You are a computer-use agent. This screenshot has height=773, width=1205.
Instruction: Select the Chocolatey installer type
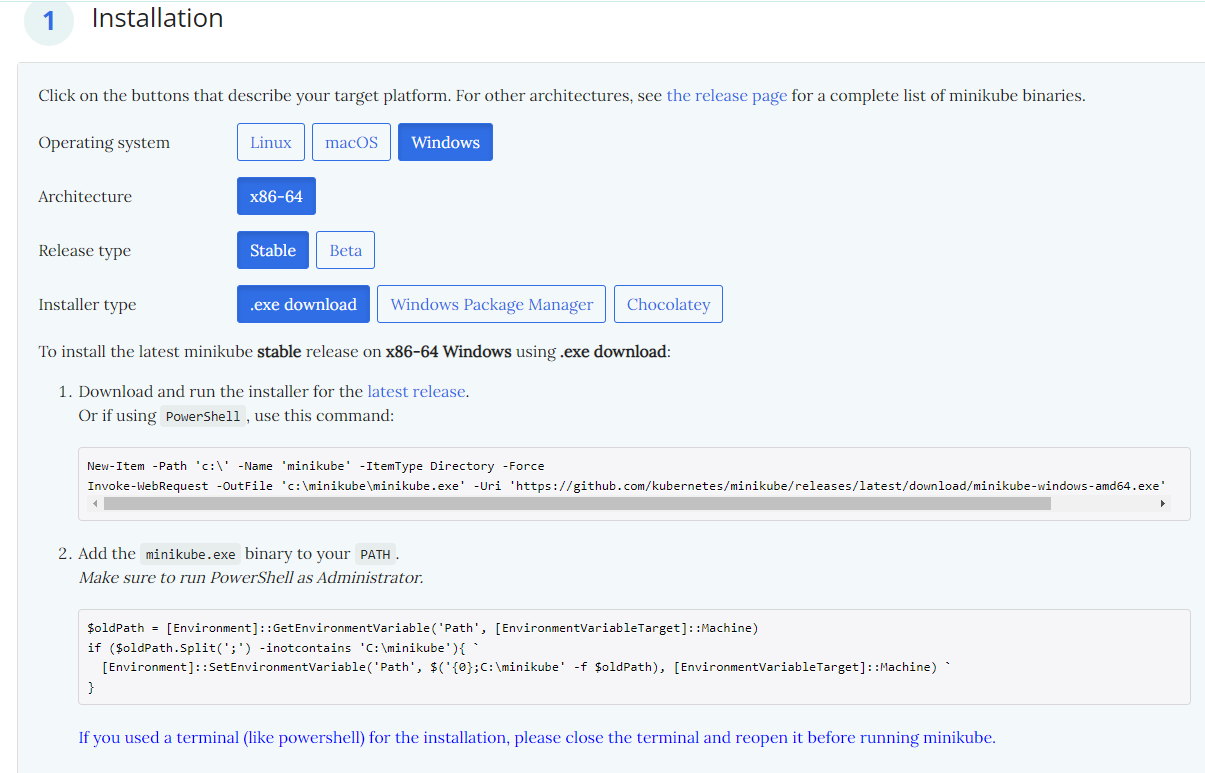coord(668,304)
